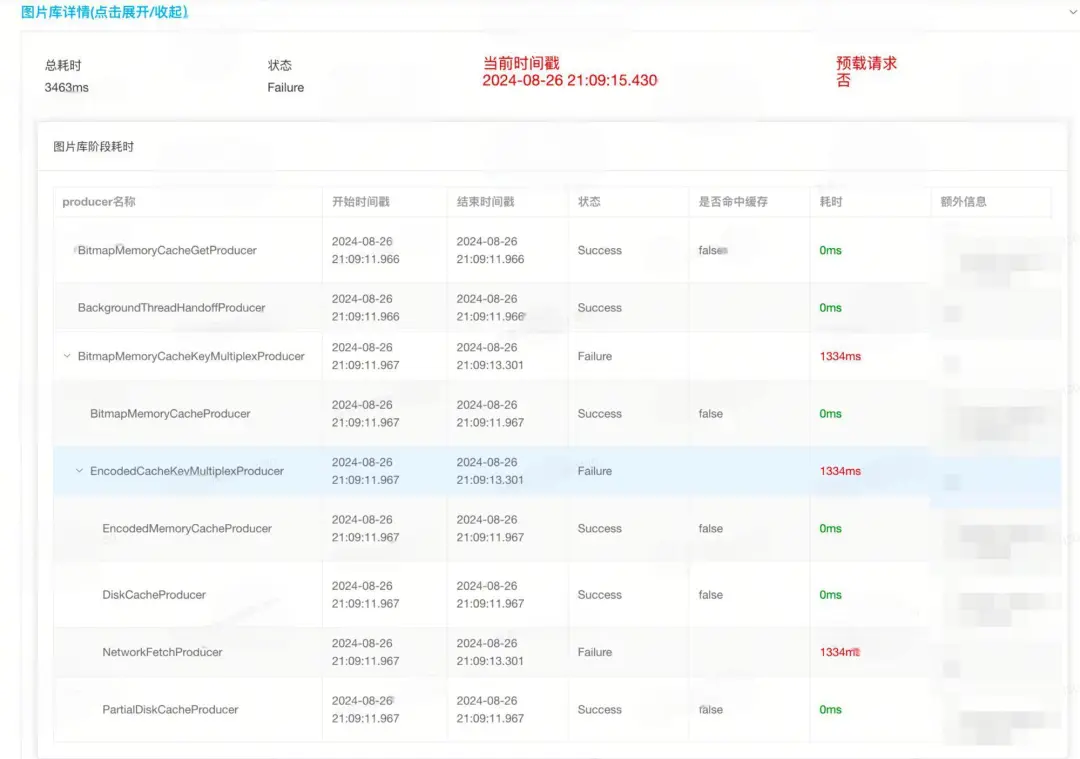The height and width of the screenshot is (759, 1080).
Task: Click 0ms in the BitmapMemoryCacheProducer row
Action: tap(830, 414)
